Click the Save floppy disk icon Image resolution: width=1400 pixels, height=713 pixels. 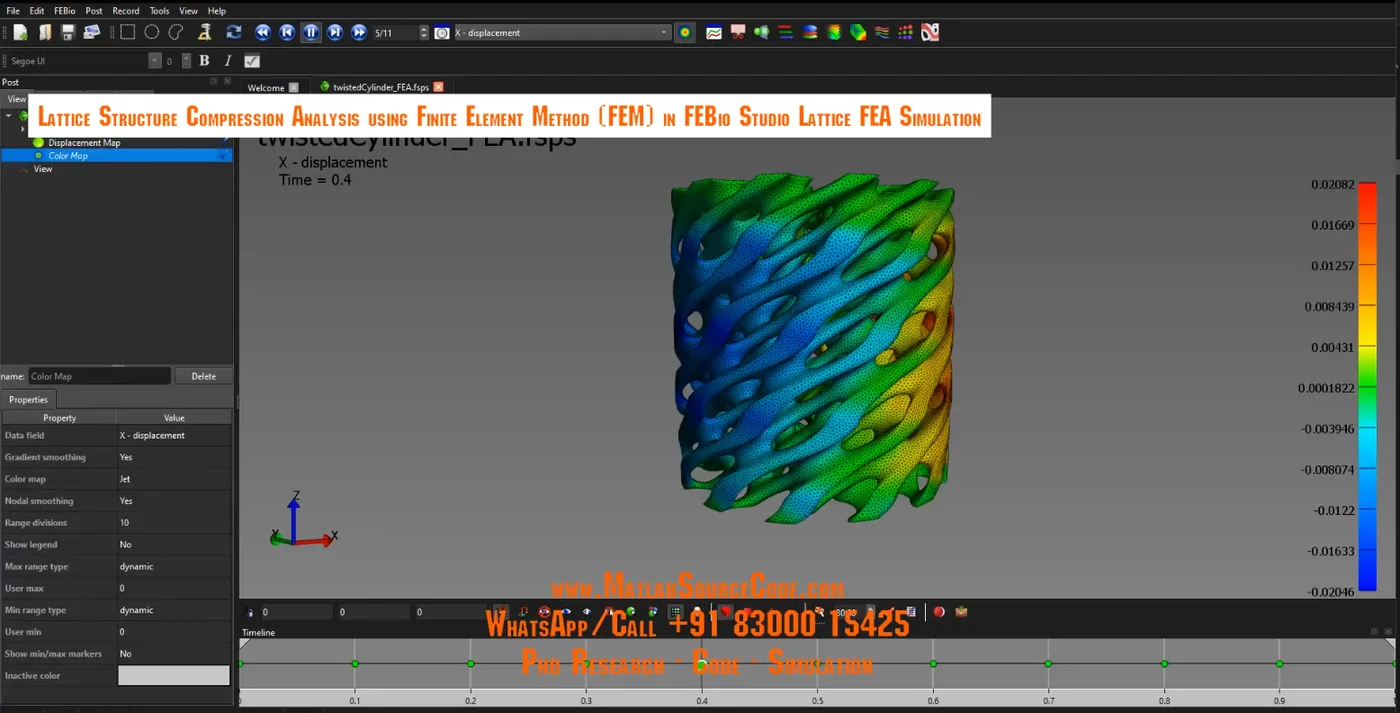tap(68, 33)
